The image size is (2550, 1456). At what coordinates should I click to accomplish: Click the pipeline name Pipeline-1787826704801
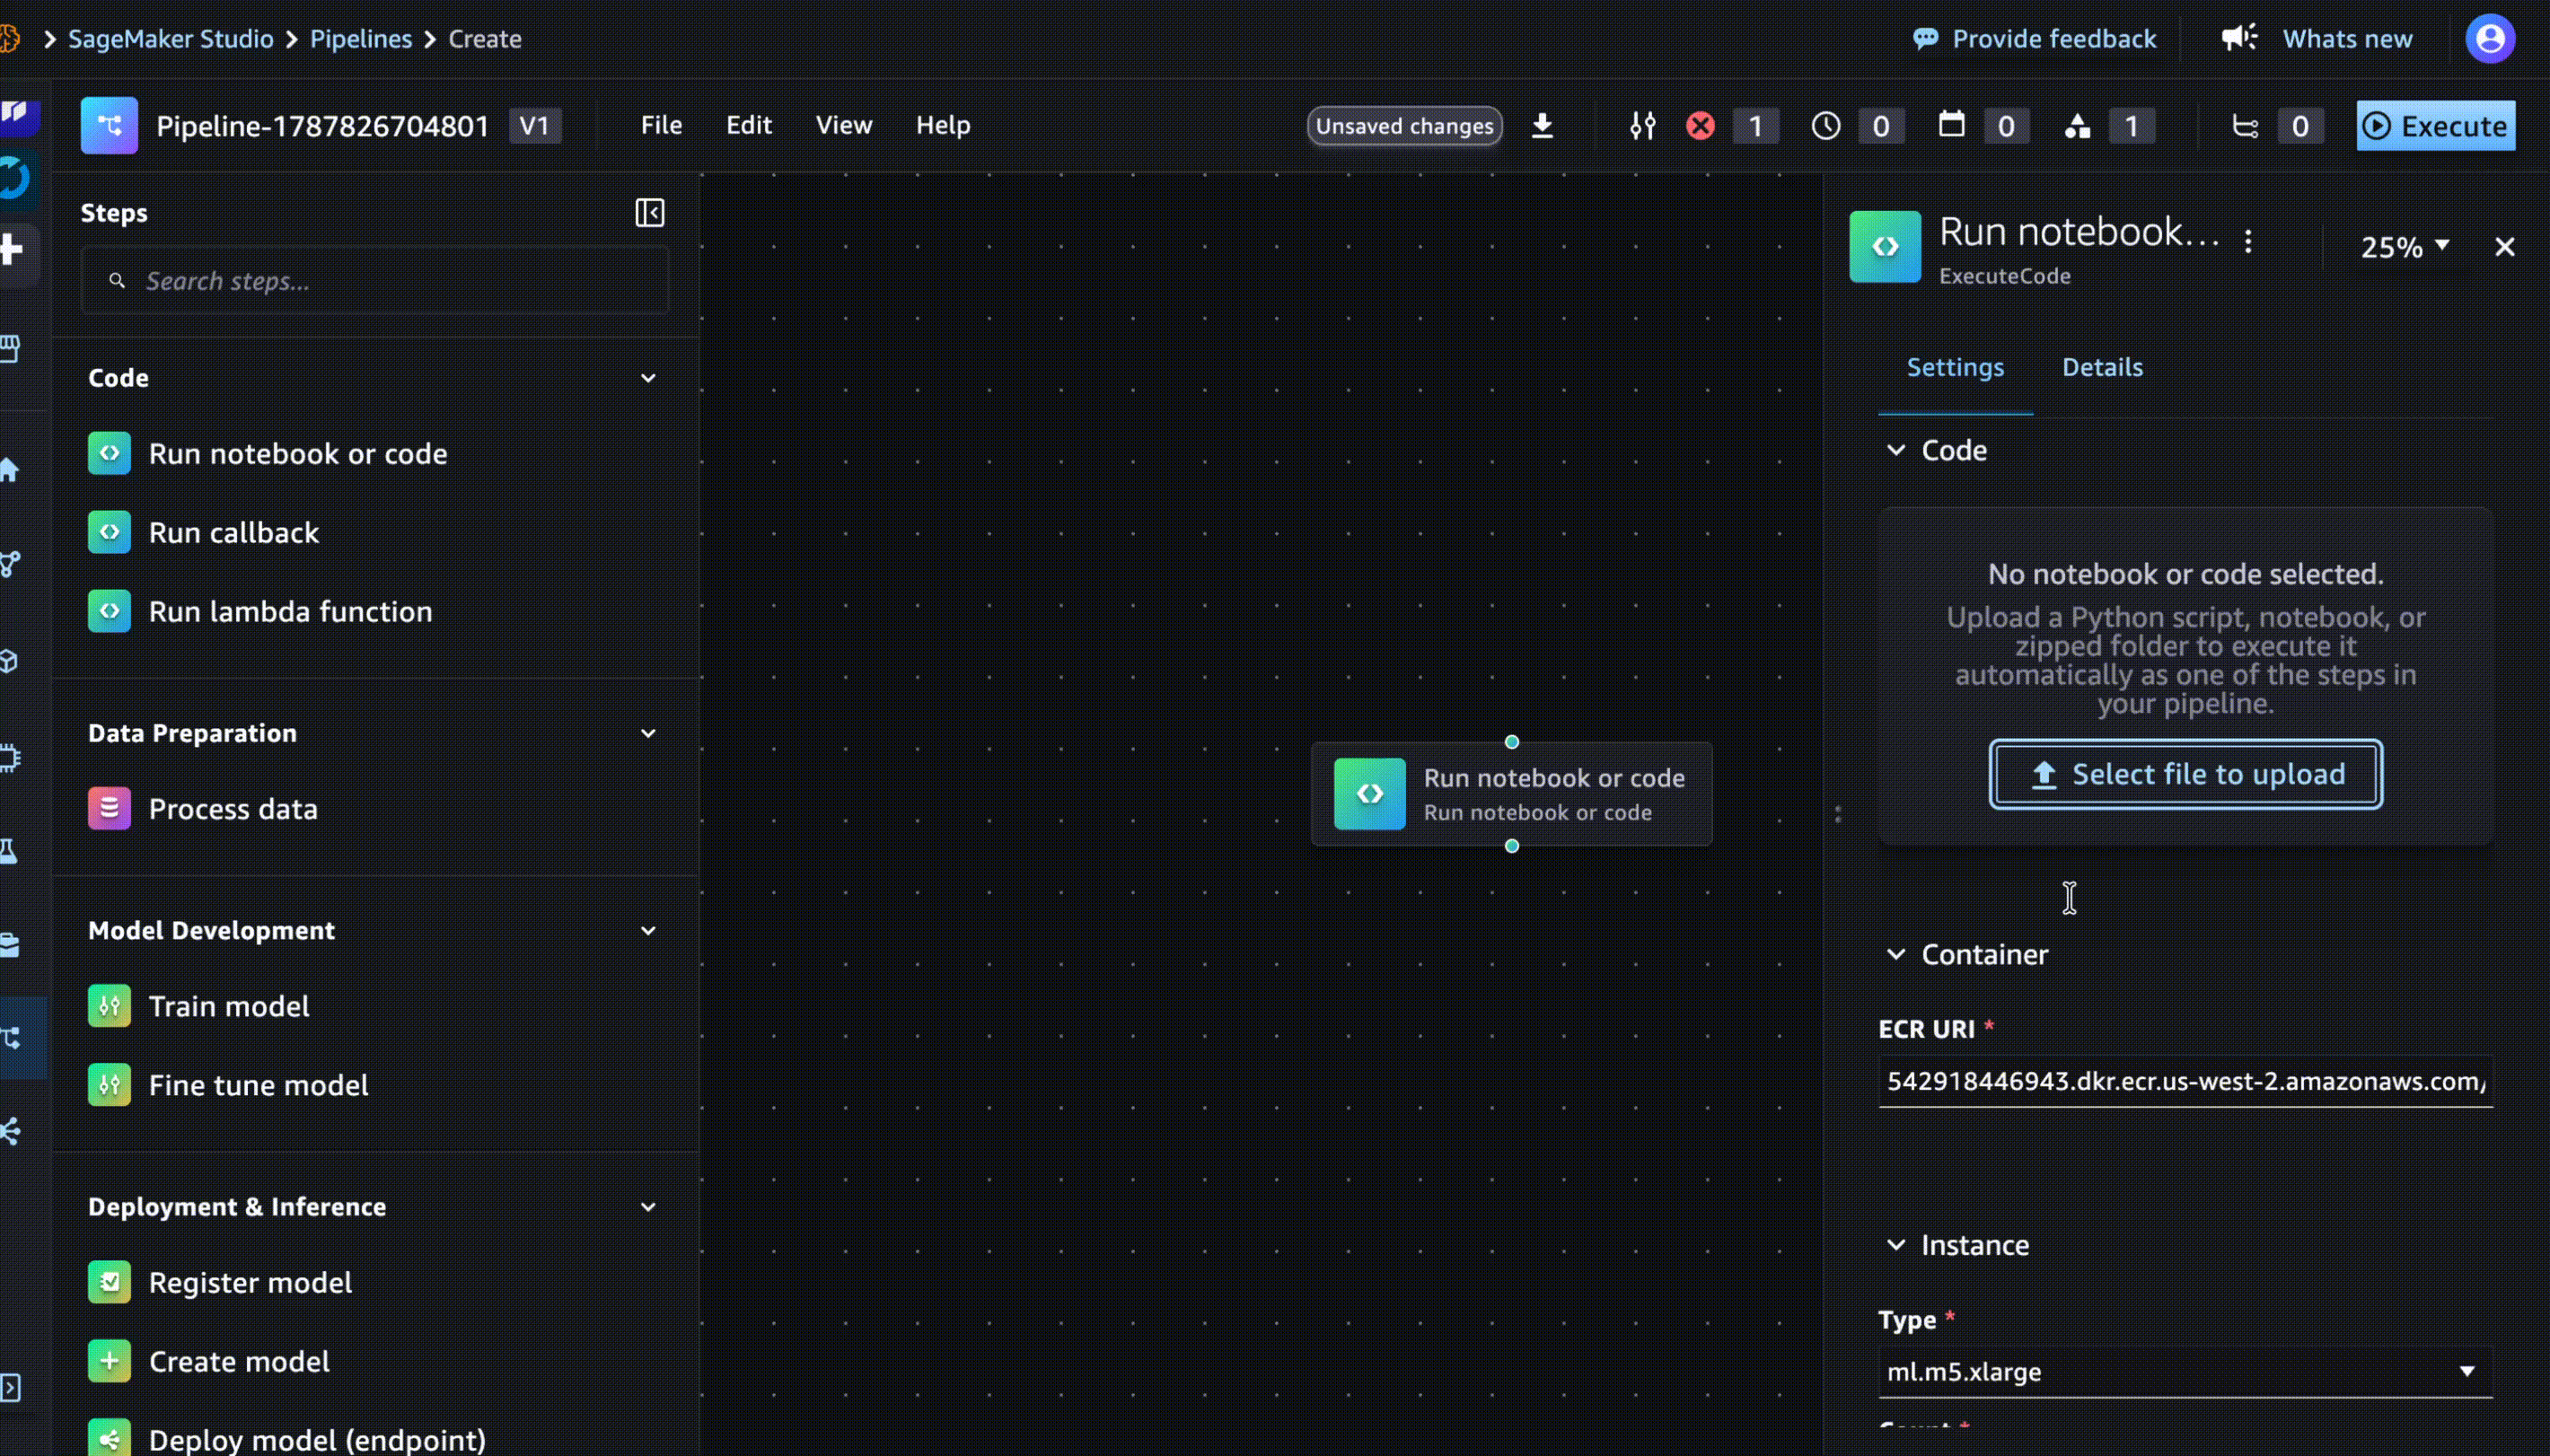[322, 126]
